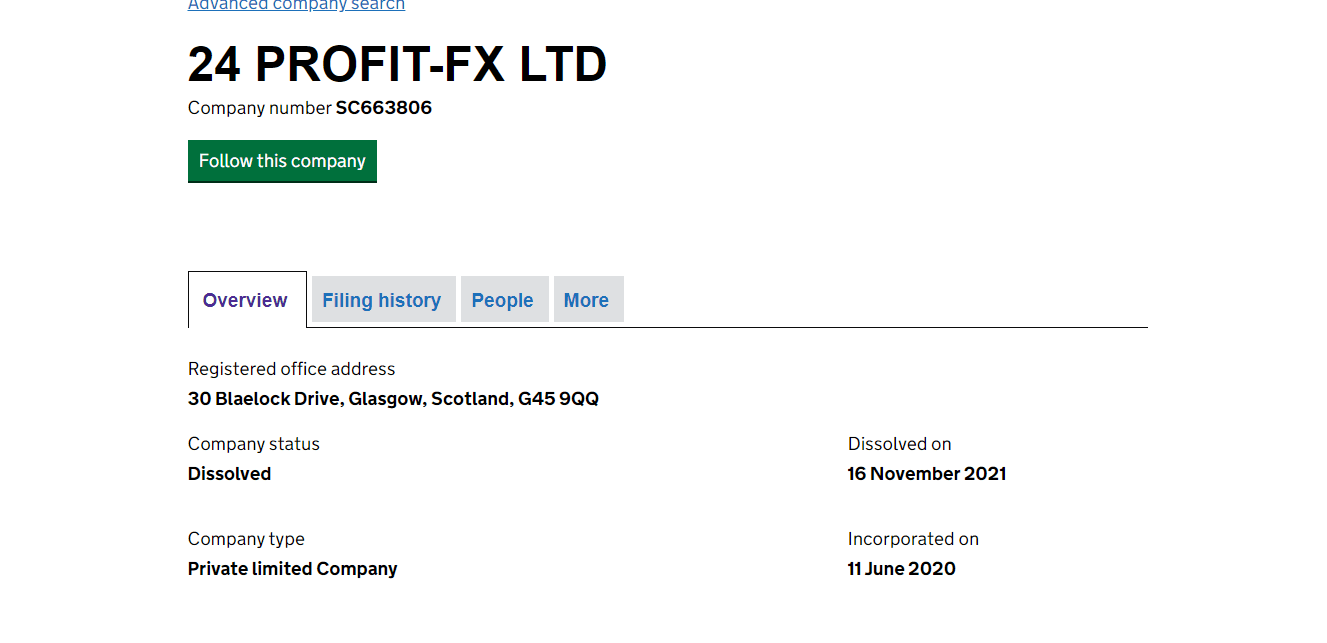
Task: Switch to the Filing history tab
Action: tap(381, 300)
